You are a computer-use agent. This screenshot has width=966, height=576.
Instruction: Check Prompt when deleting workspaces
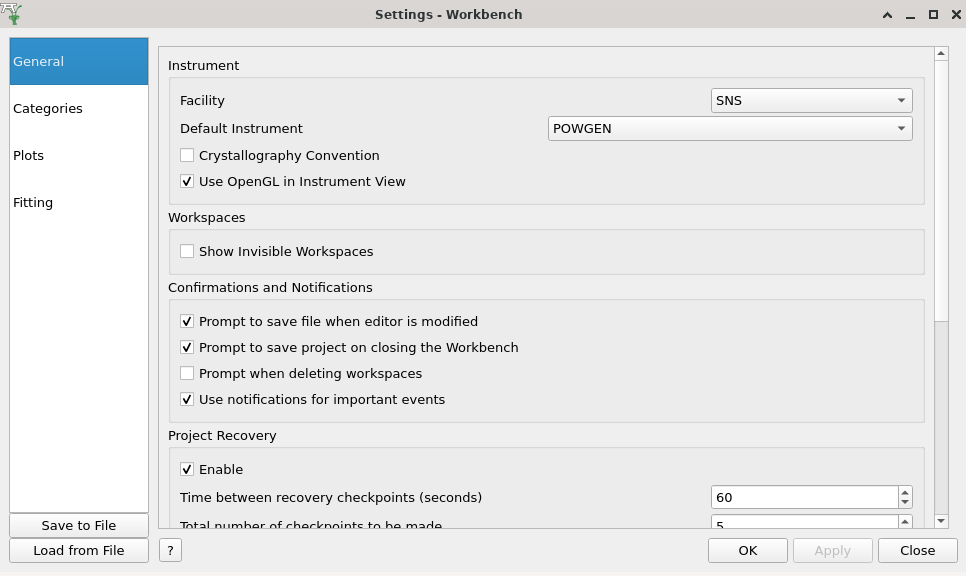187,374
